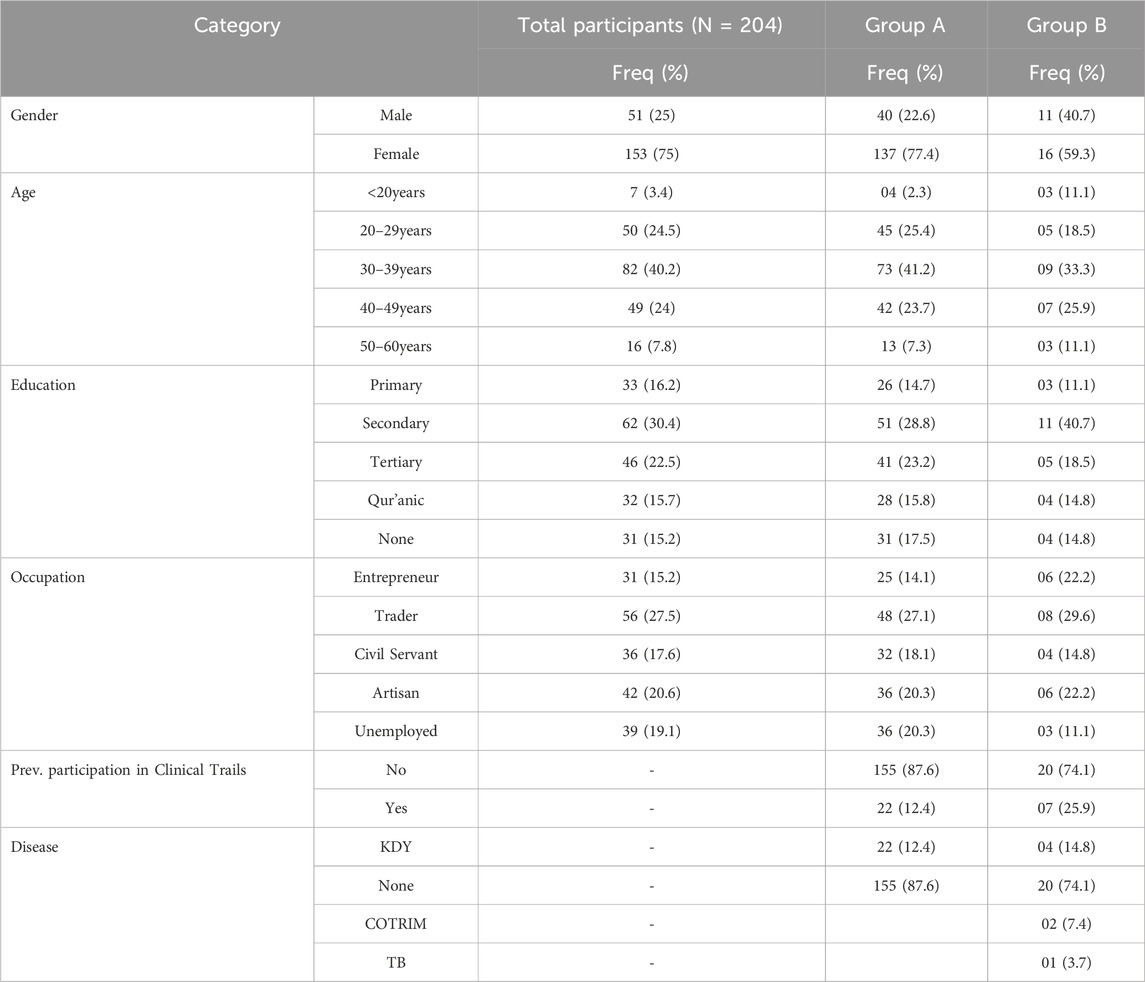1145x982 pixels.
Task: Select the "Qur'anic" education row label
Action: (395, 501)
